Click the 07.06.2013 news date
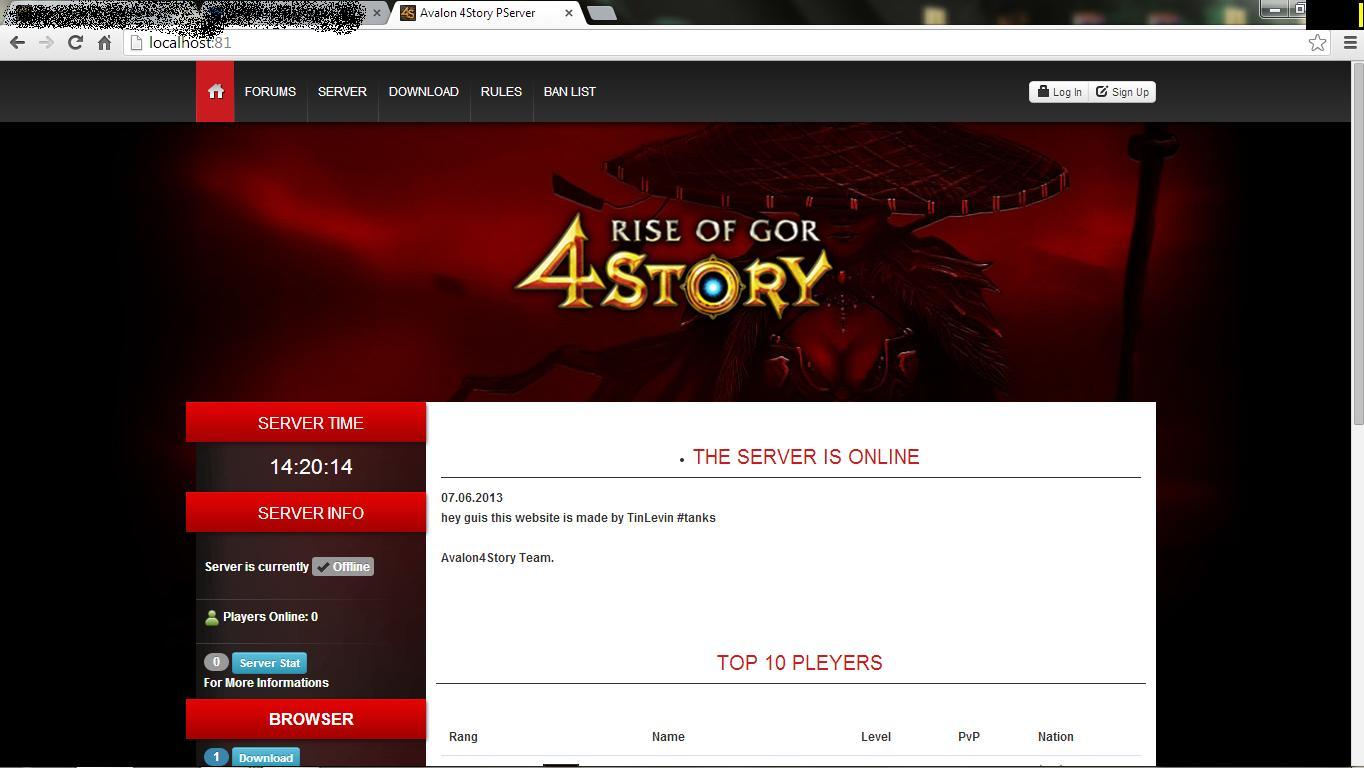The height and width of the screenshot is (768, 1364). pos(472,498)
